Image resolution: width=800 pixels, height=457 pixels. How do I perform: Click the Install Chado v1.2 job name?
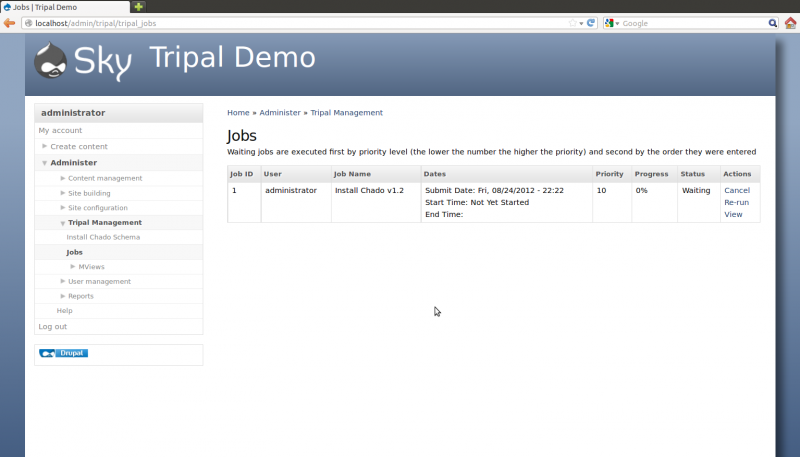pos(369,190)
